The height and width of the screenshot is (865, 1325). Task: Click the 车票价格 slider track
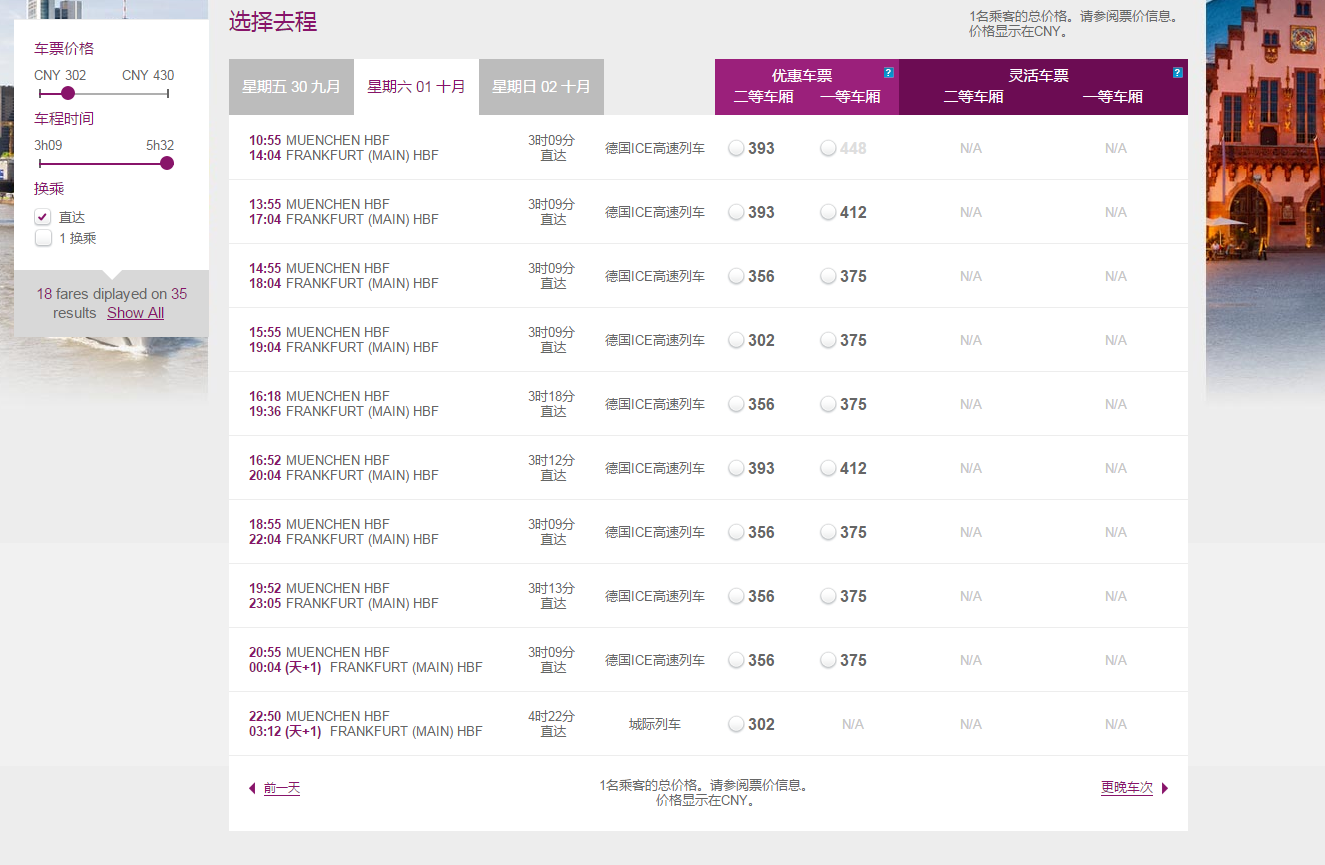coord(104,93)
